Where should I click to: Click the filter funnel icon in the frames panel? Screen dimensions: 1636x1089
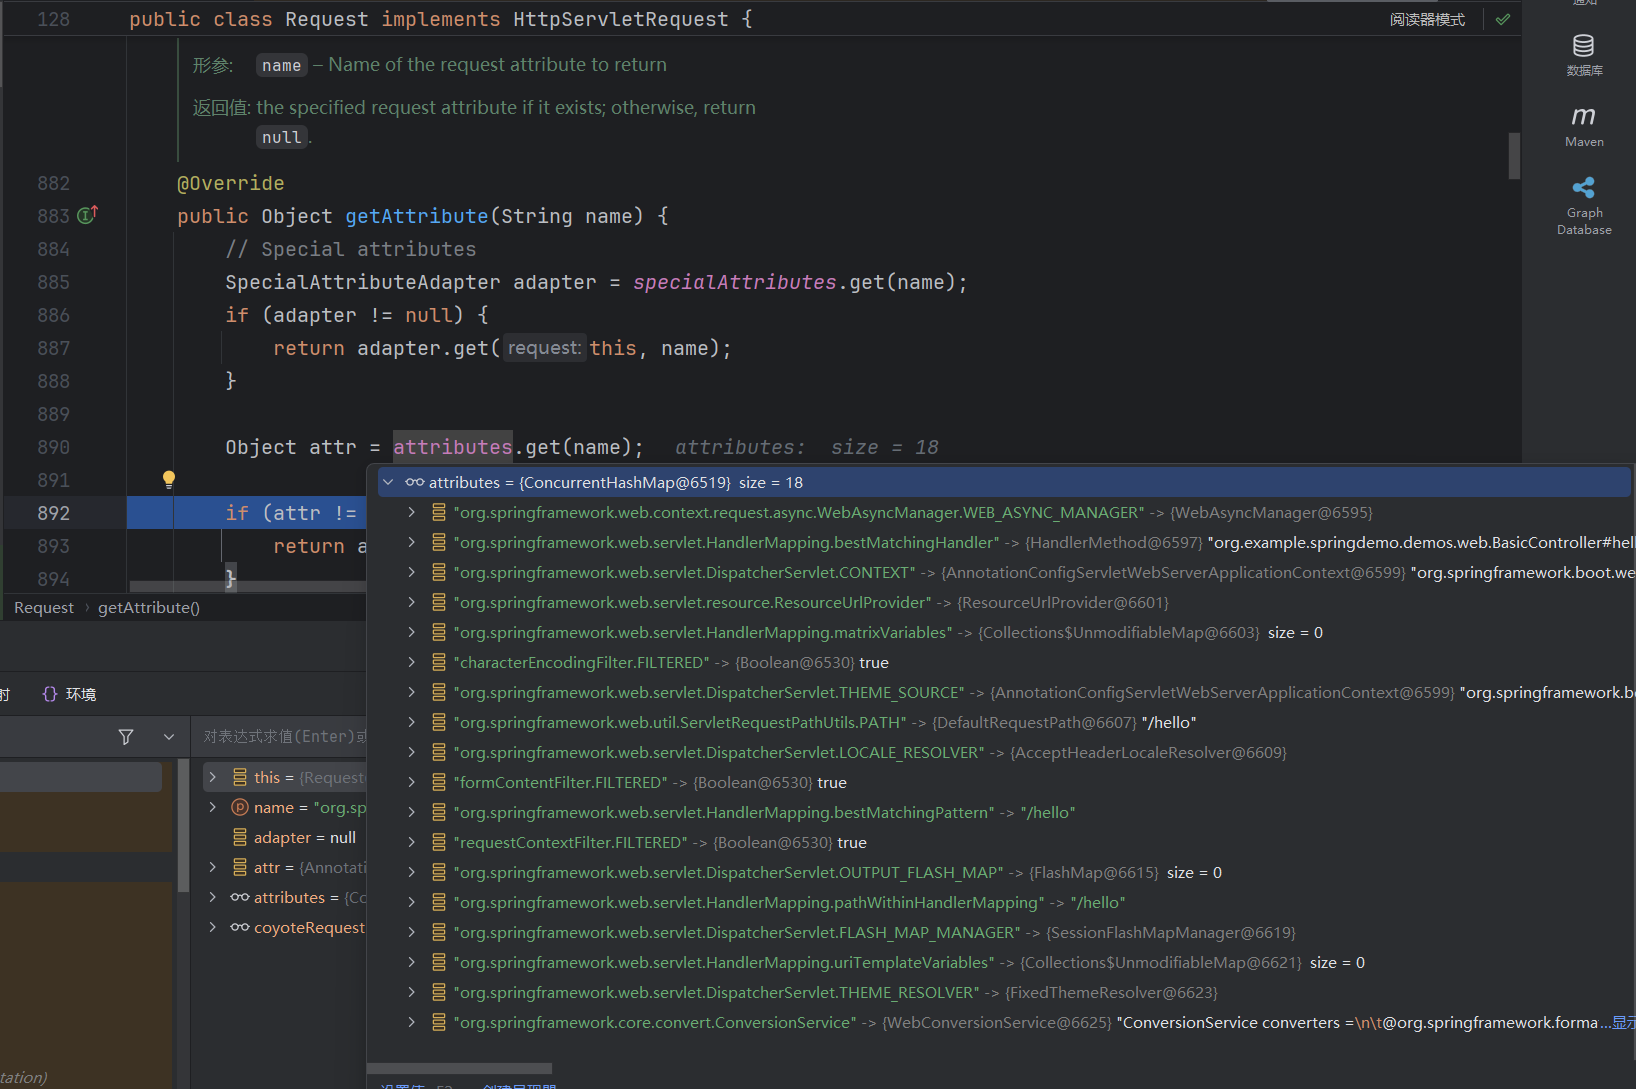(x=126, y=737)
